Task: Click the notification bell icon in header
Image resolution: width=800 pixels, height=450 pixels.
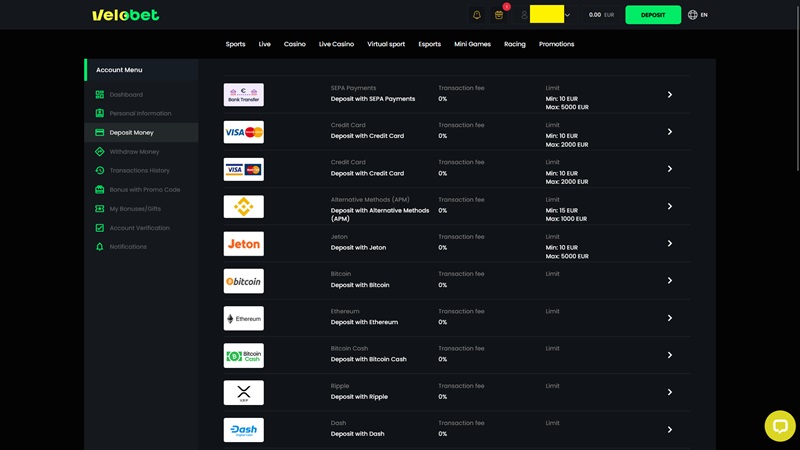Action: pyautogui.click(x=476, y=15)
